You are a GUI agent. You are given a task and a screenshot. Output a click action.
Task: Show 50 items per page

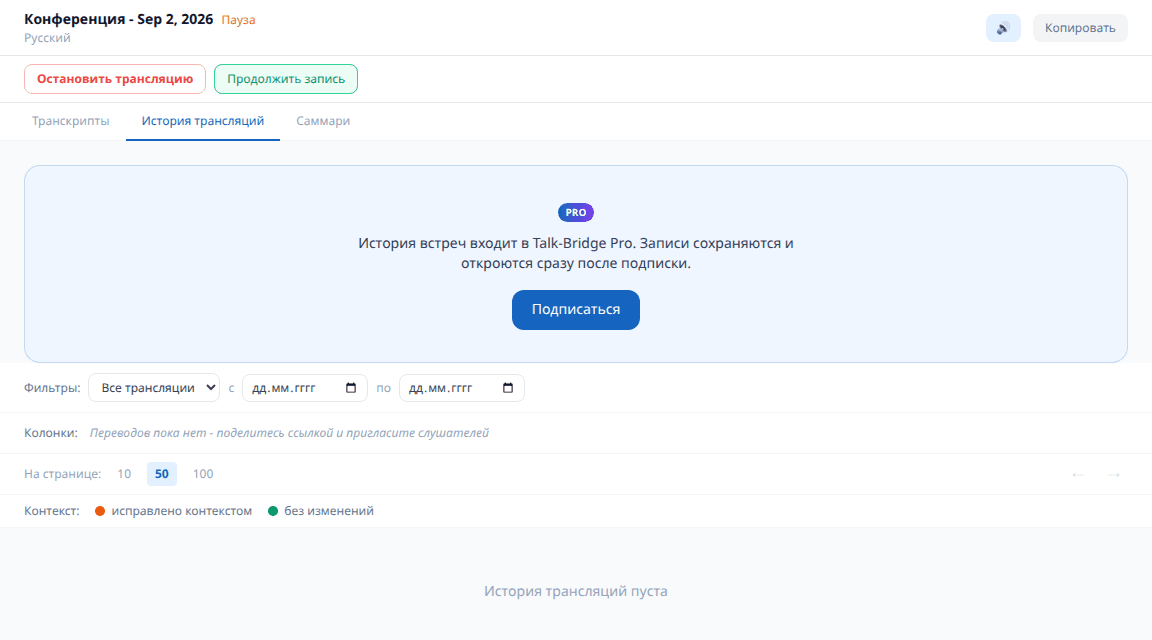[x=162, y=474]
